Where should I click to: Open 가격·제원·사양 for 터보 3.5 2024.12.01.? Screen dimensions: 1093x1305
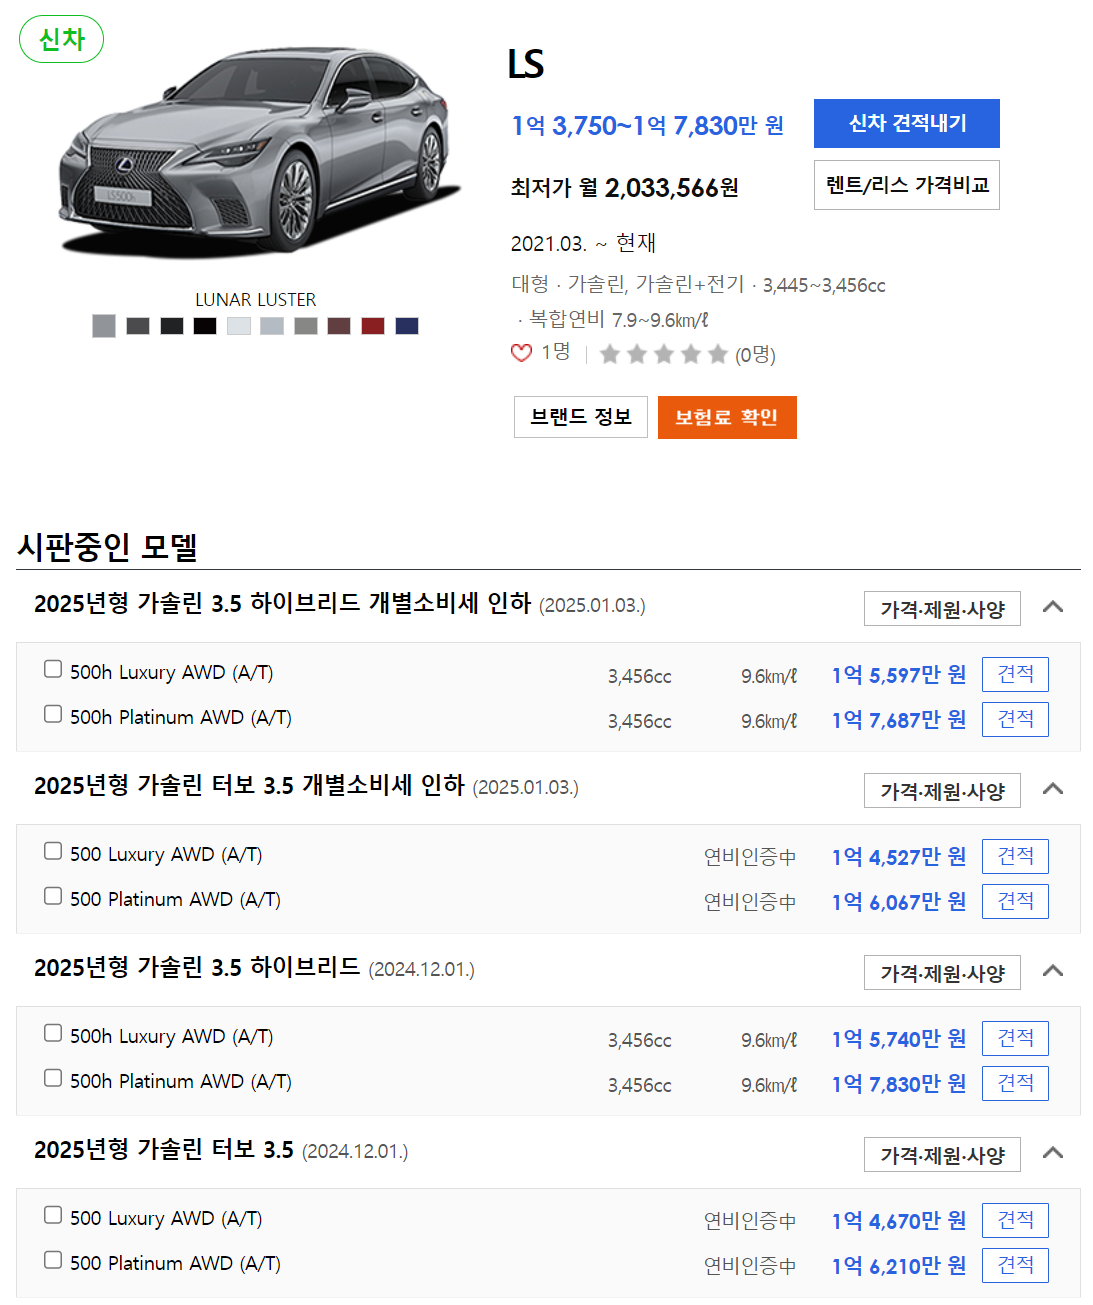coord(942,1155)
